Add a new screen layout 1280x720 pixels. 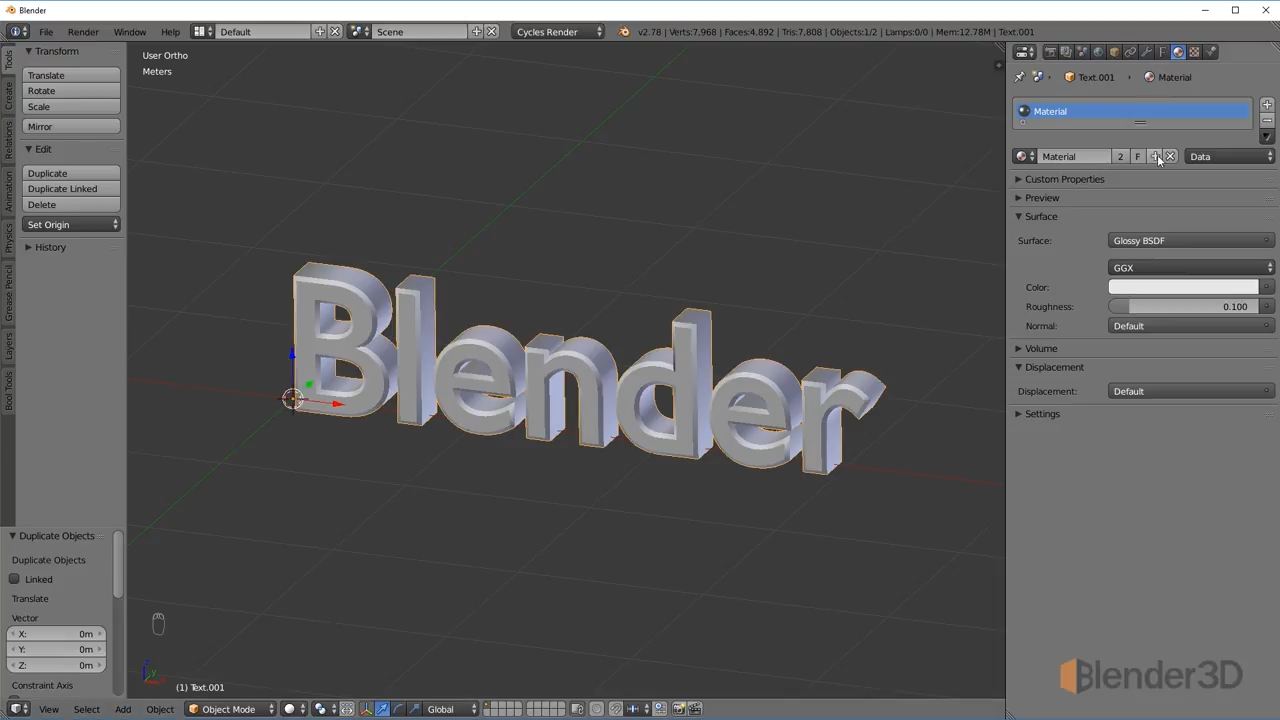[320, 32]
